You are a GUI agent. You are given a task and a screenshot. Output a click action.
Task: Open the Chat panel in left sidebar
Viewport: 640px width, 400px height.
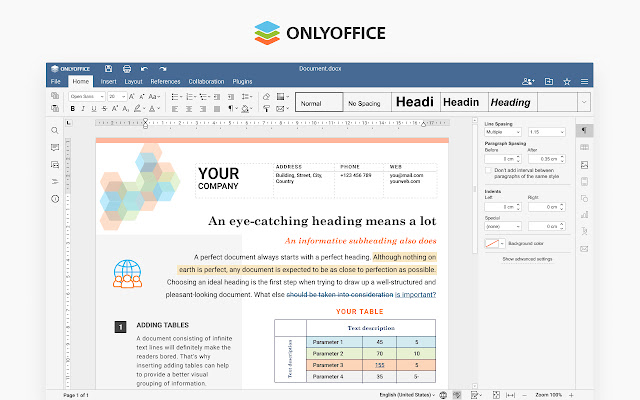[55, 164]
